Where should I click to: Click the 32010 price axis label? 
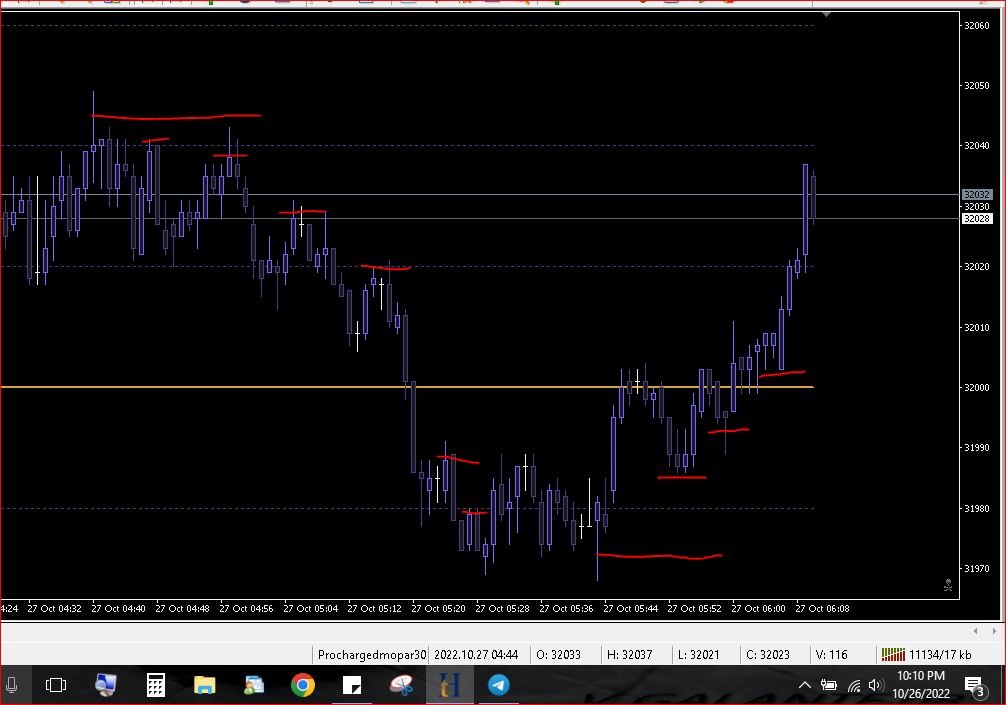click(x=976, y=327)
